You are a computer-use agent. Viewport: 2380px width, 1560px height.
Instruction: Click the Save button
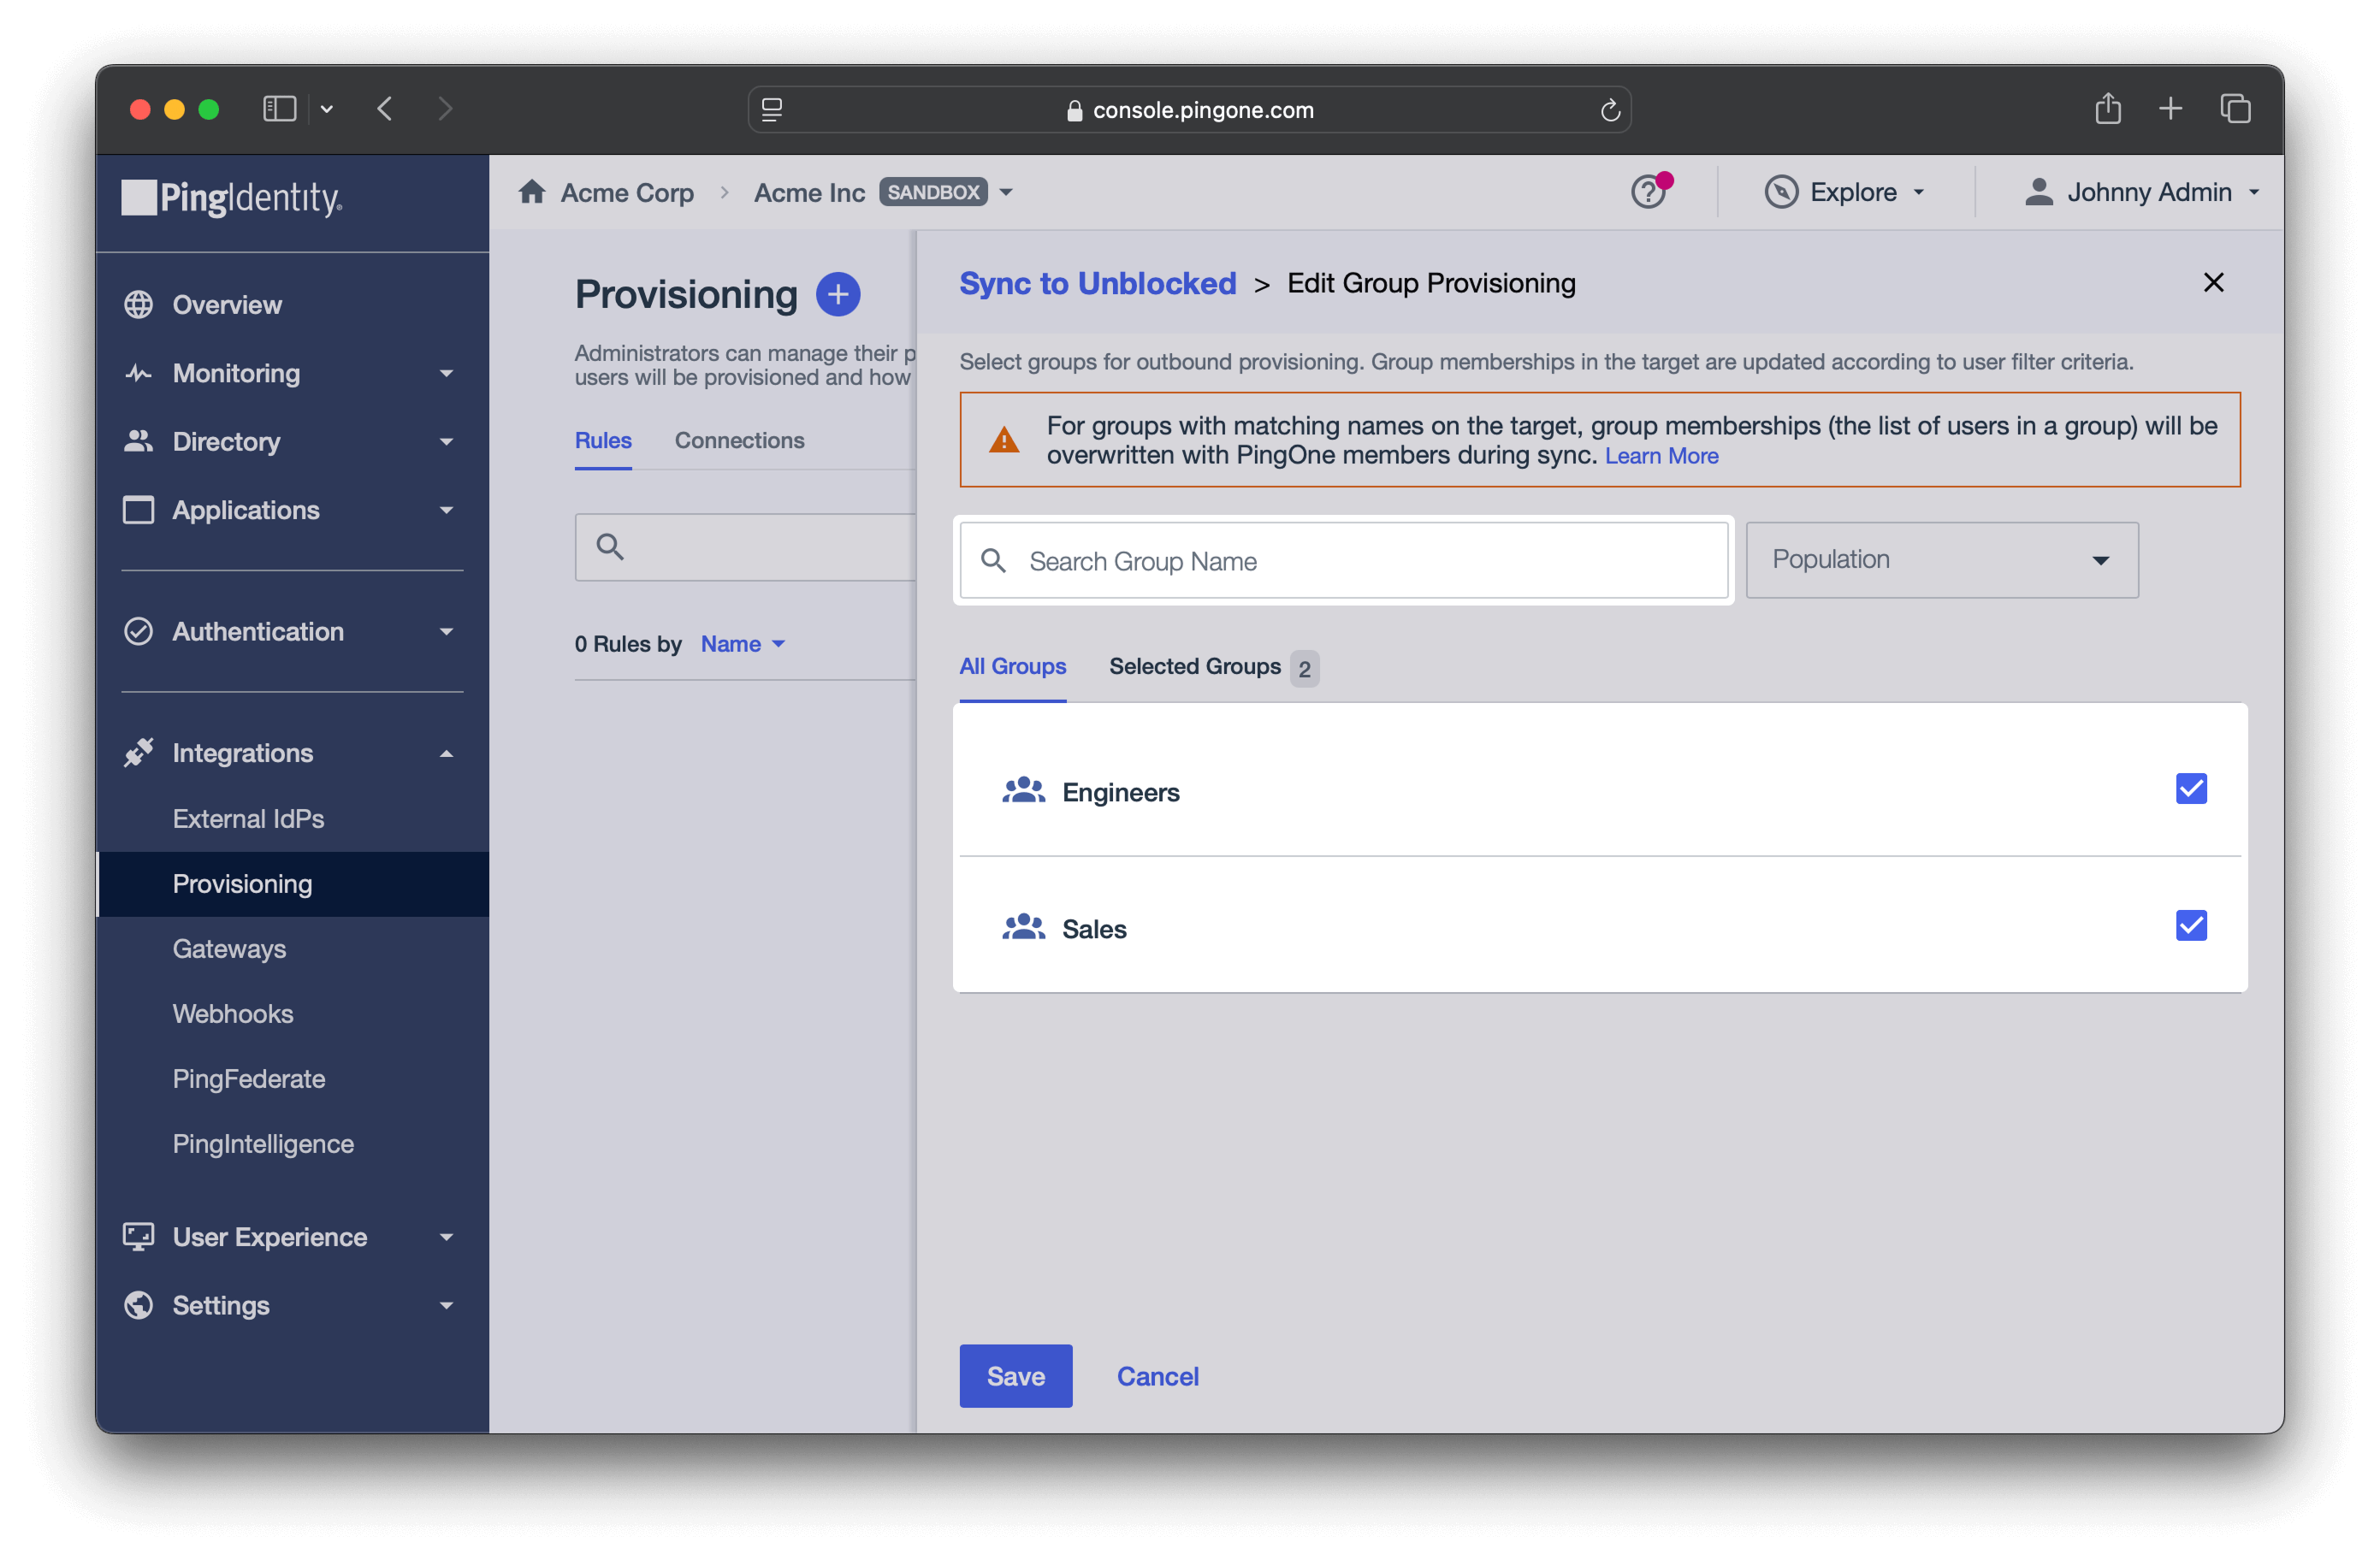pos(1015,1375)
